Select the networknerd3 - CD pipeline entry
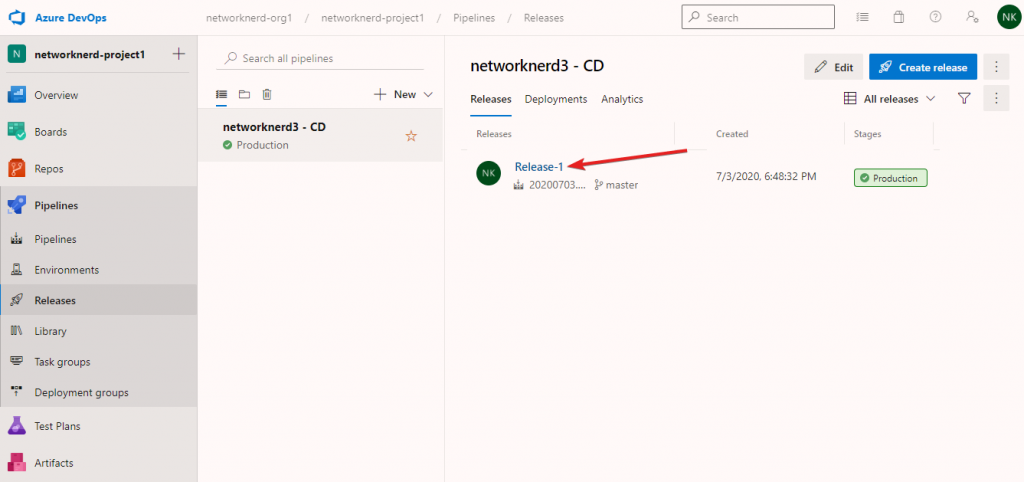 click(320, 135)
